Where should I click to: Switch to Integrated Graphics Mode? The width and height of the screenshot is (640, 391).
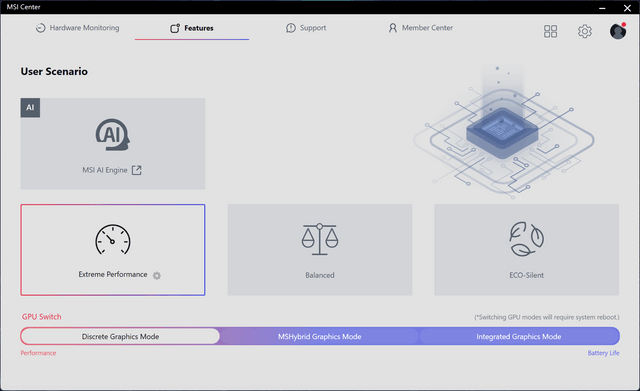click(x=519, y=336)
